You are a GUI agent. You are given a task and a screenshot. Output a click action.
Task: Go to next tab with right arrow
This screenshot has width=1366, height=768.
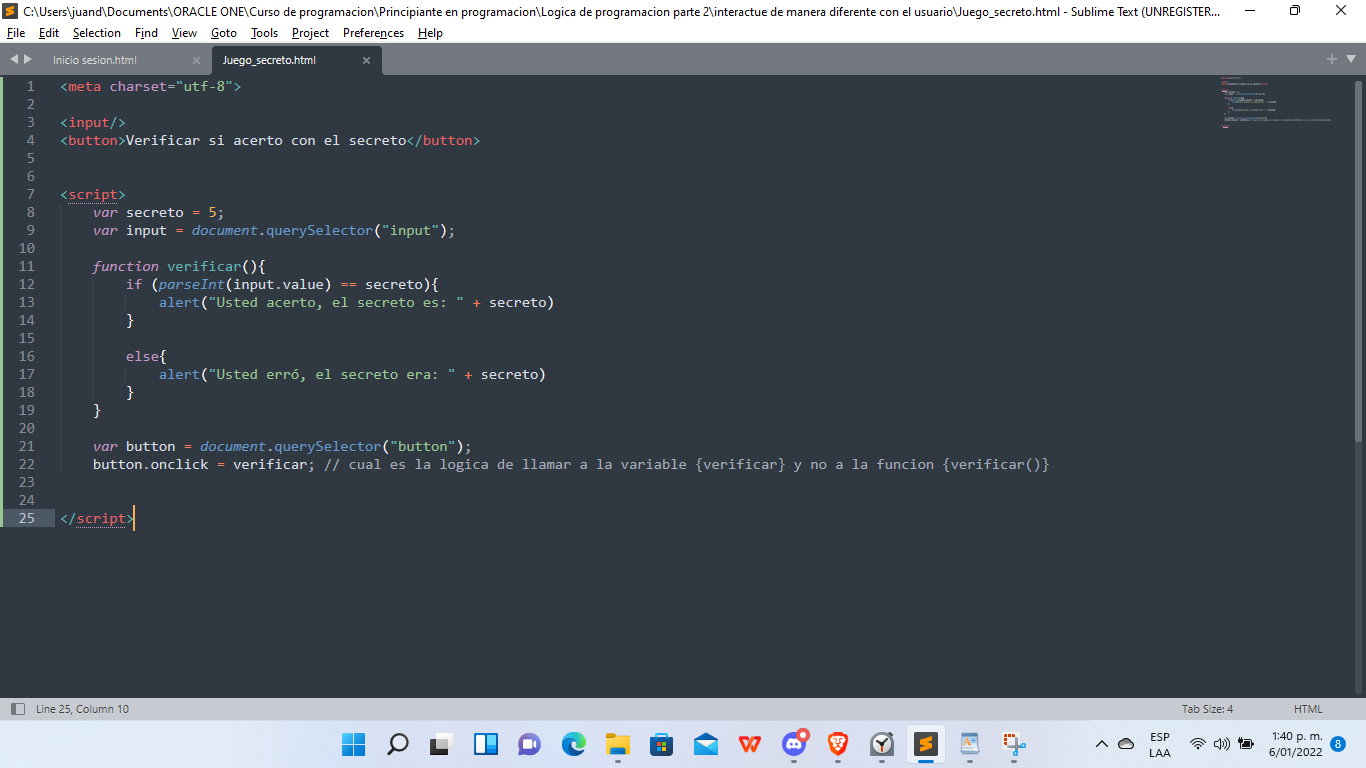click(28, 60)
